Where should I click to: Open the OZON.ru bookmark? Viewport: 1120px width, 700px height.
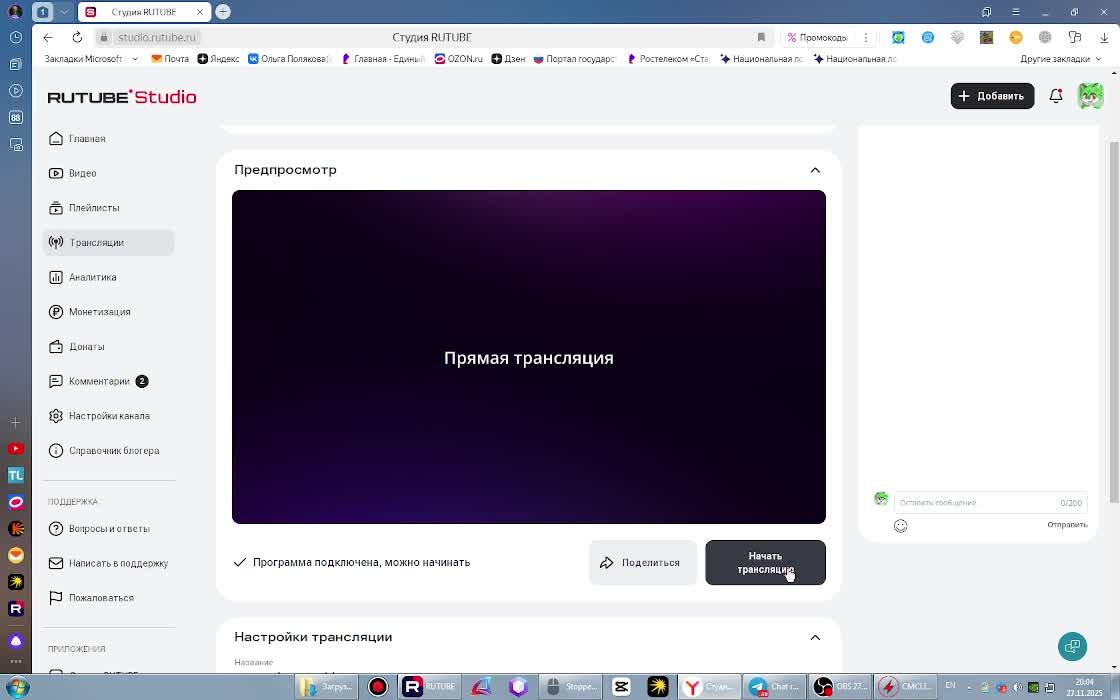coord(459,59)
